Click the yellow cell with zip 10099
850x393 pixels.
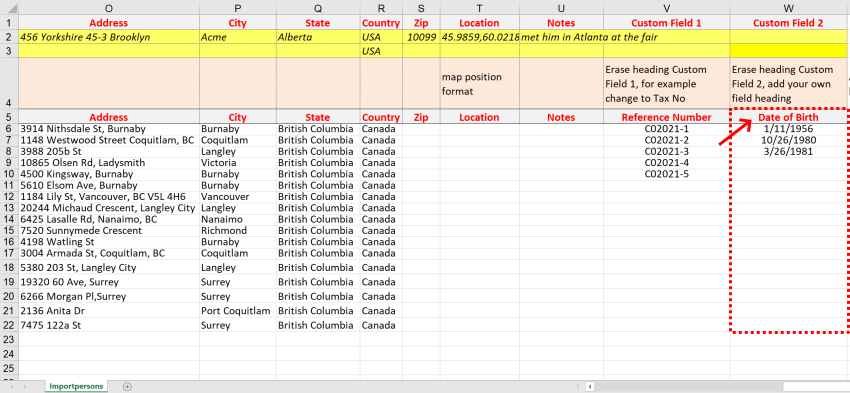point(421,37)
